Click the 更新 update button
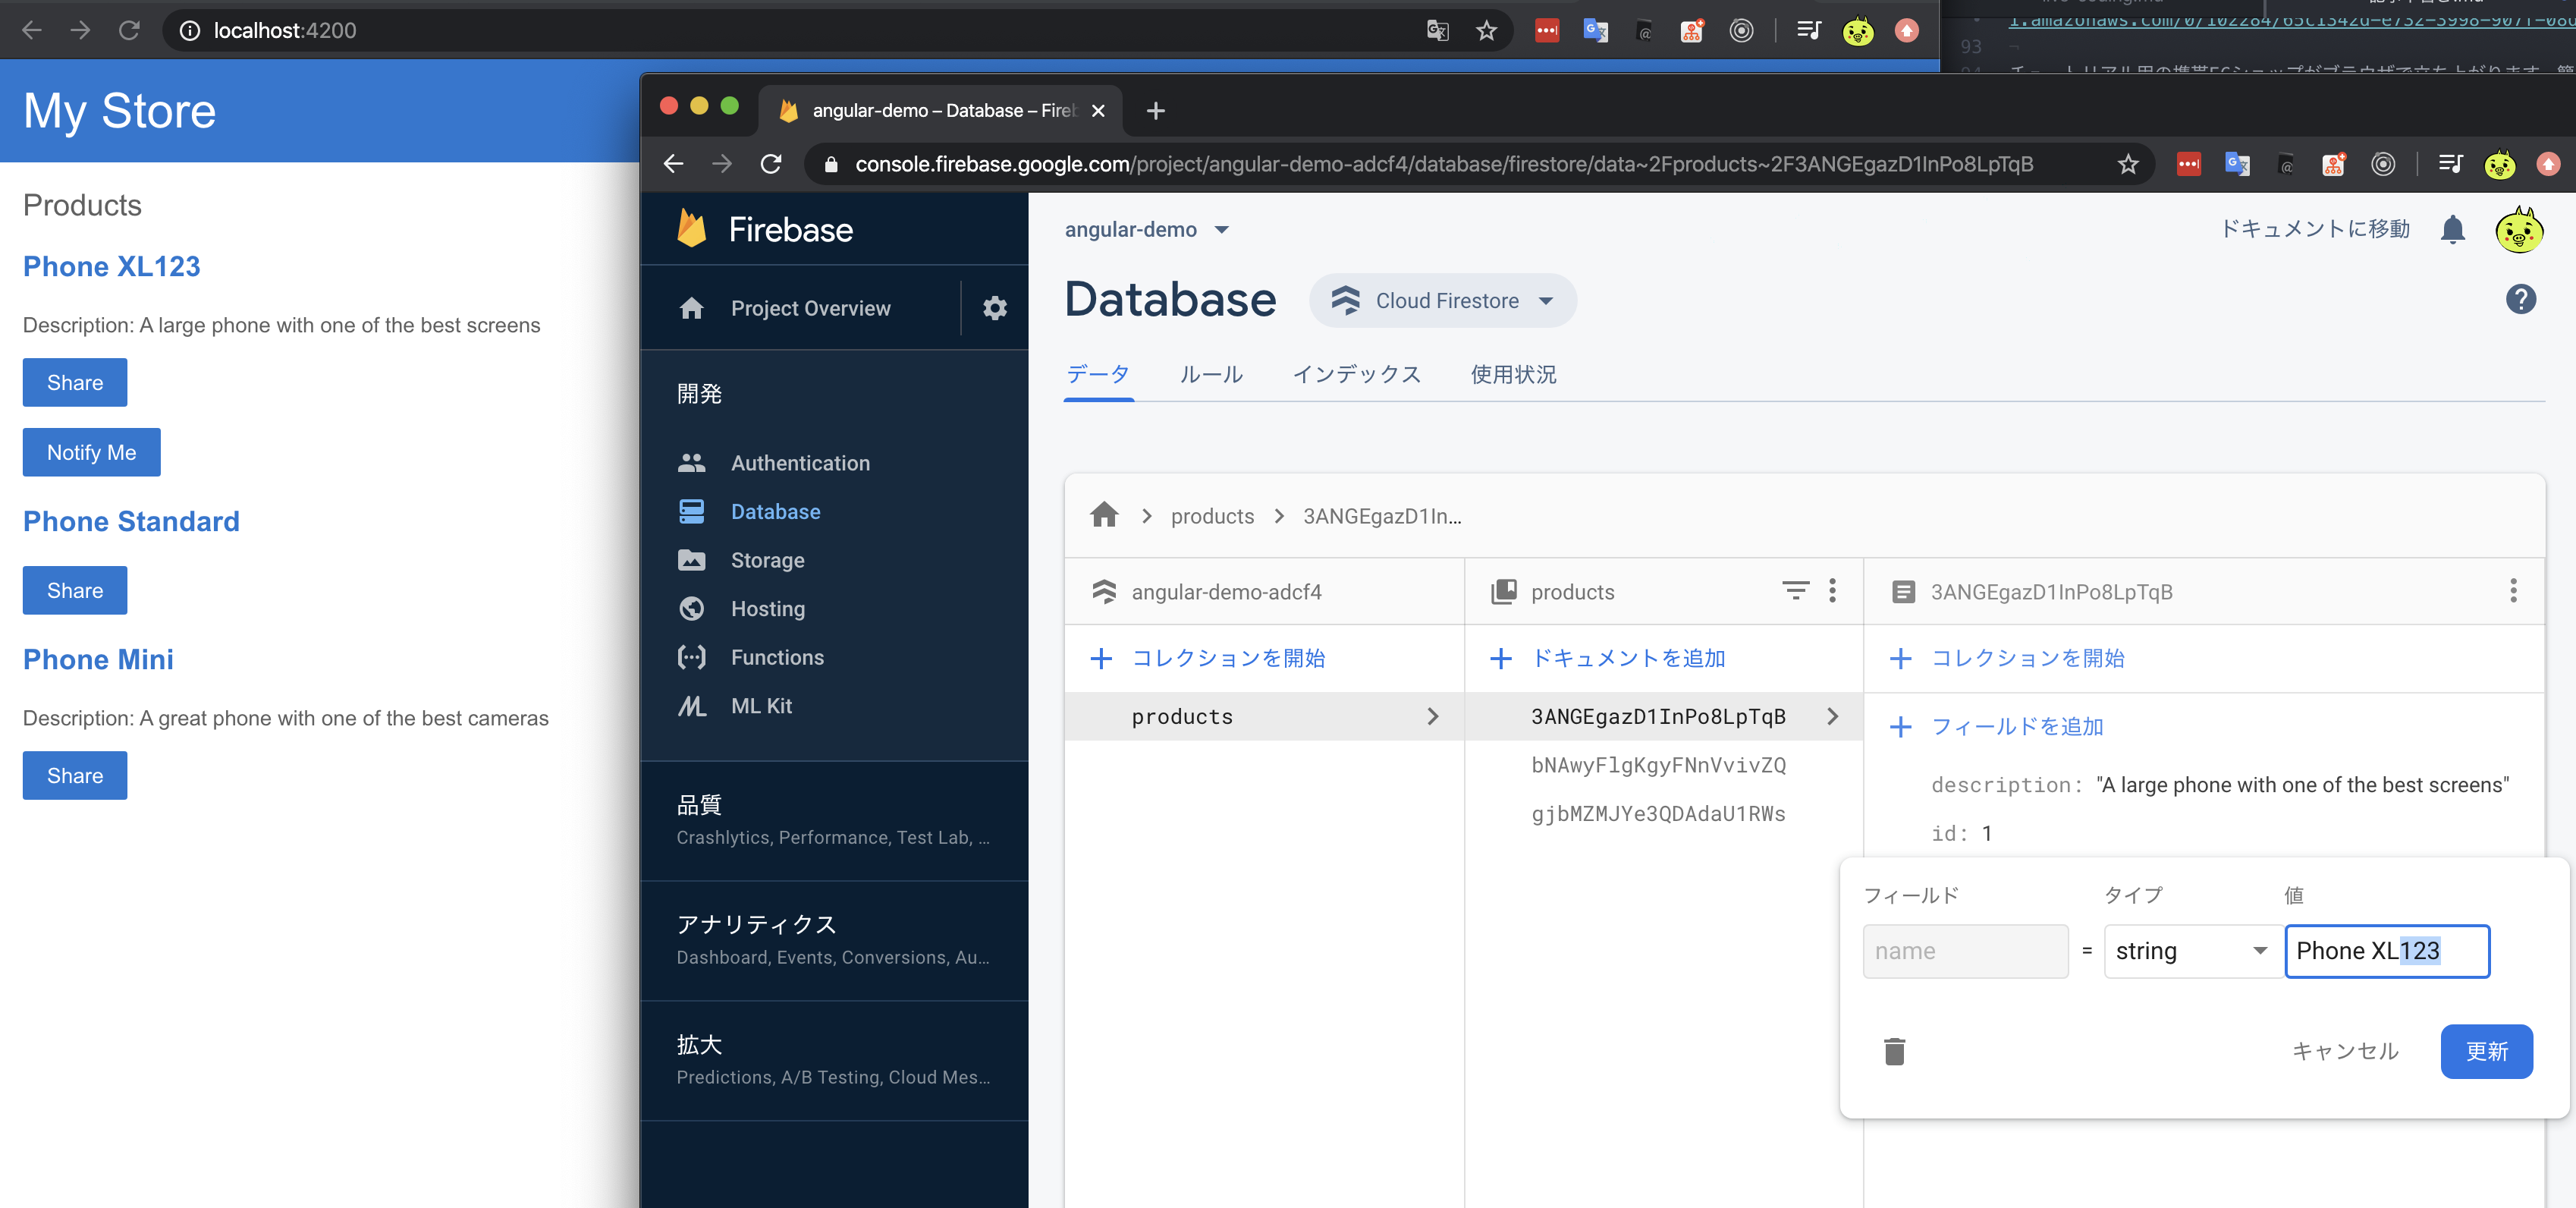This screenshot has width=2576, height=1208. point(2486,1051)
